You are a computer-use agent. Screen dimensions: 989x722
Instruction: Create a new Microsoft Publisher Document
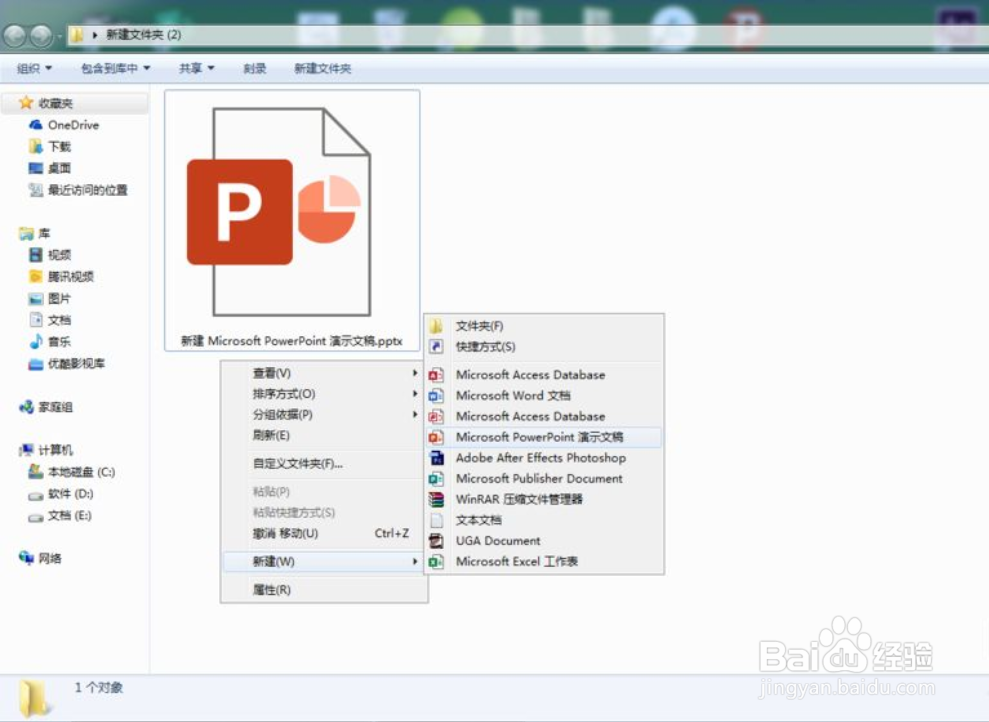(539, 478)
